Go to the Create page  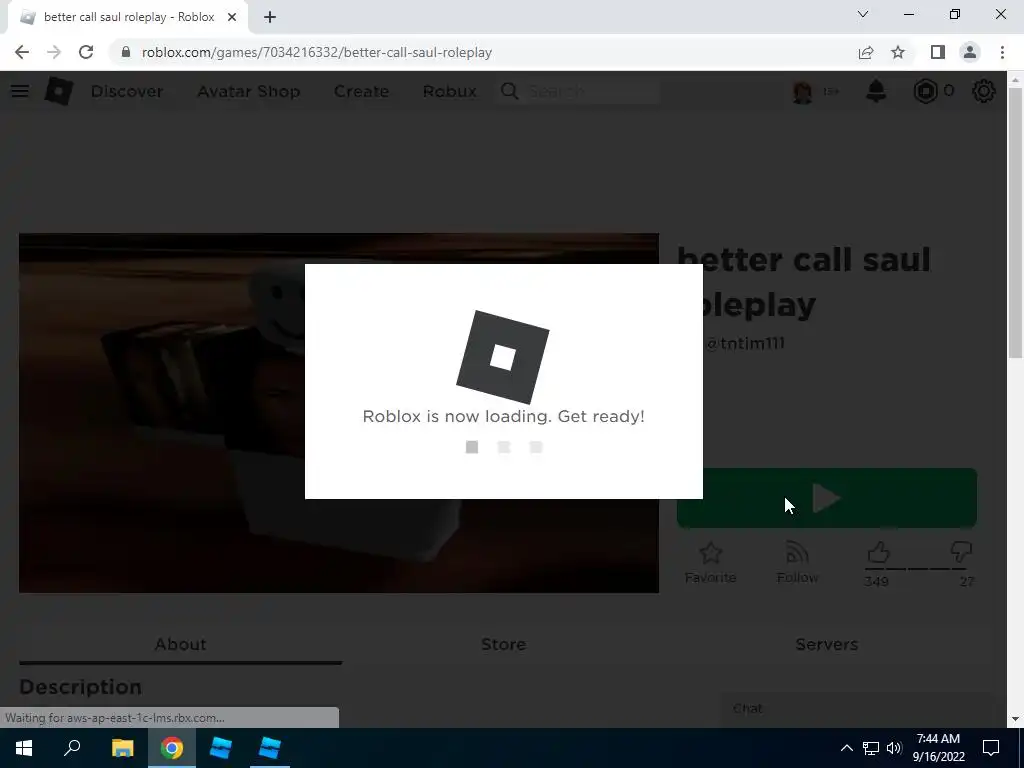pos(361,91)
